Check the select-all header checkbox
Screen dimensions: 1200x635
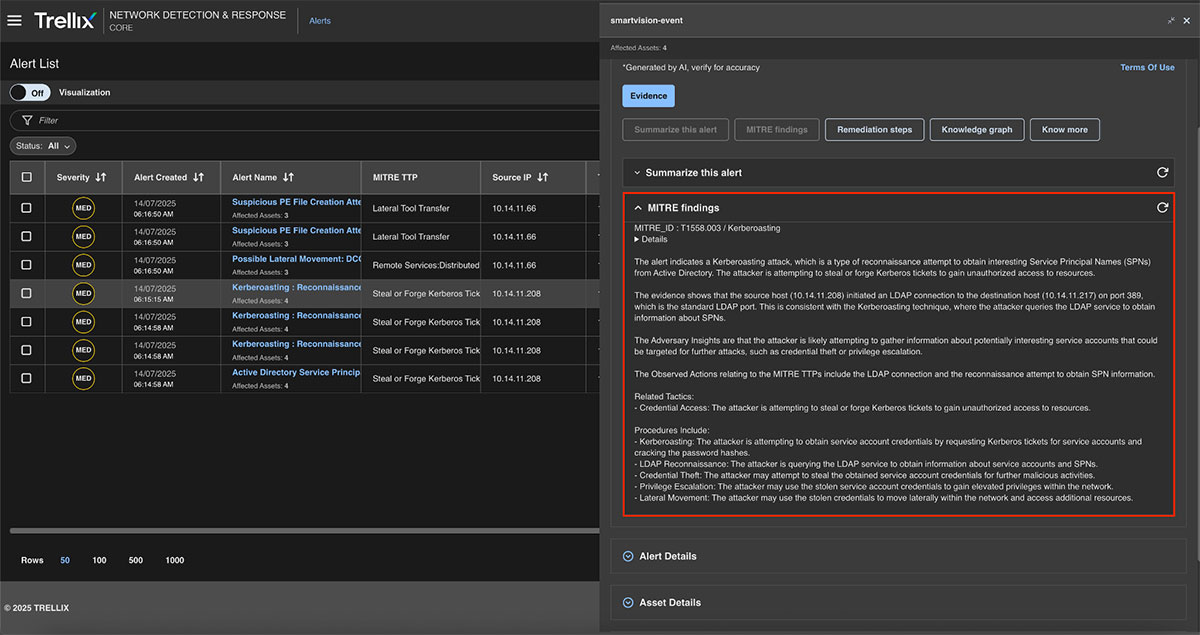(26, 177)
